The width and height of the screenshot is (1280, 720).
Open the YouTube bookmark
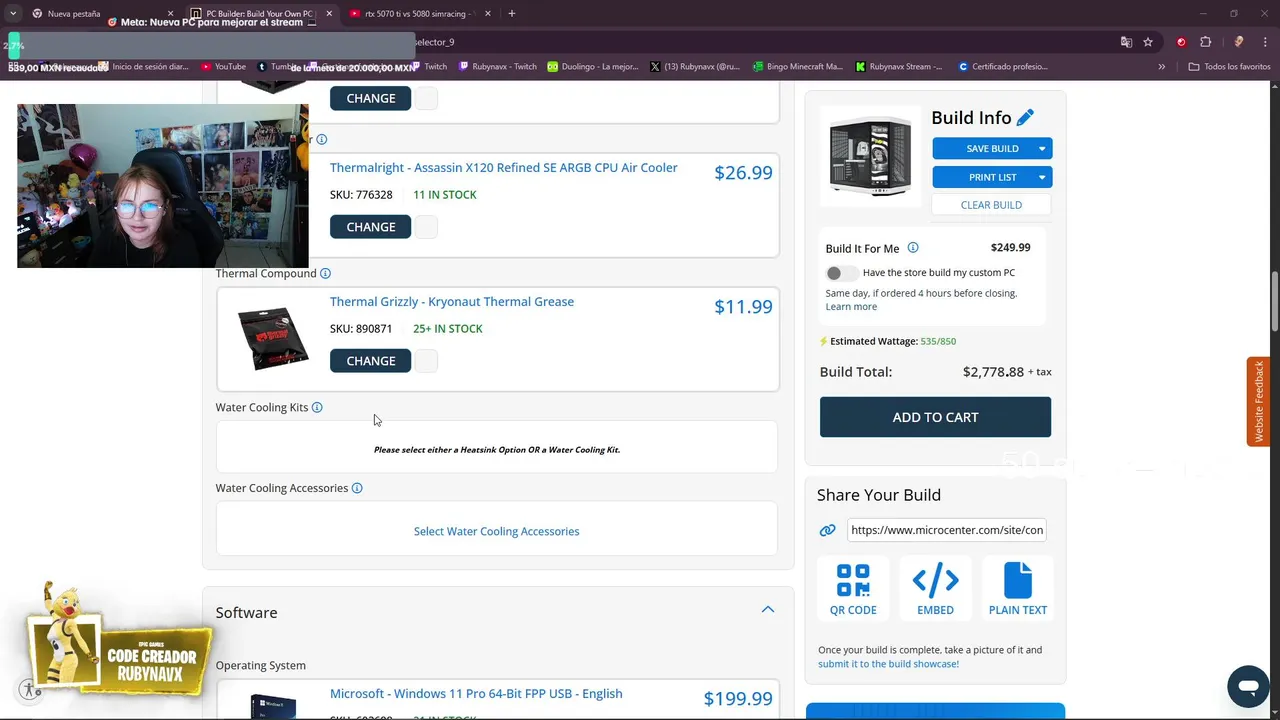click(223, 66)
